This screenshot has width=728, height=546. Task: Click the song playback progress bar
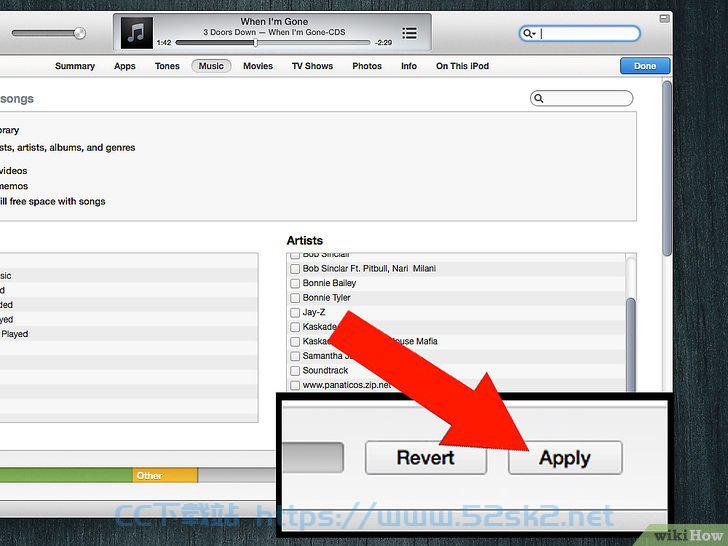[273, 43]
